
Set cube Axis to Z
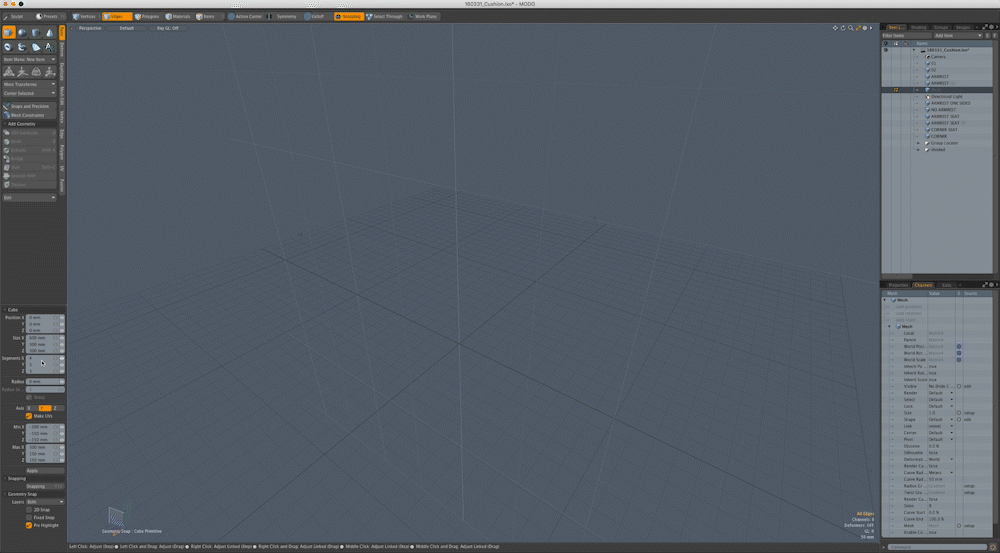click(57, 408)
